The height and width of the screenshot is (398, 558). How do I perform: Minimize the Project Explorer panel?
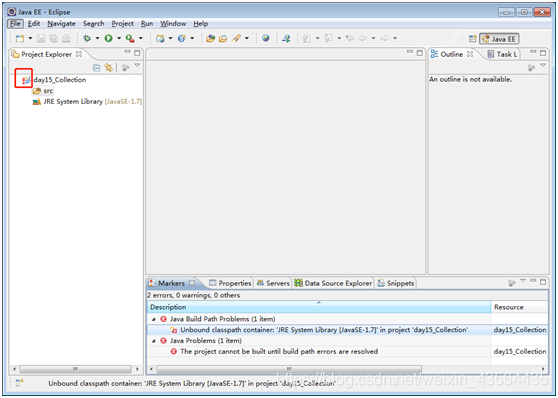point(127,53)
